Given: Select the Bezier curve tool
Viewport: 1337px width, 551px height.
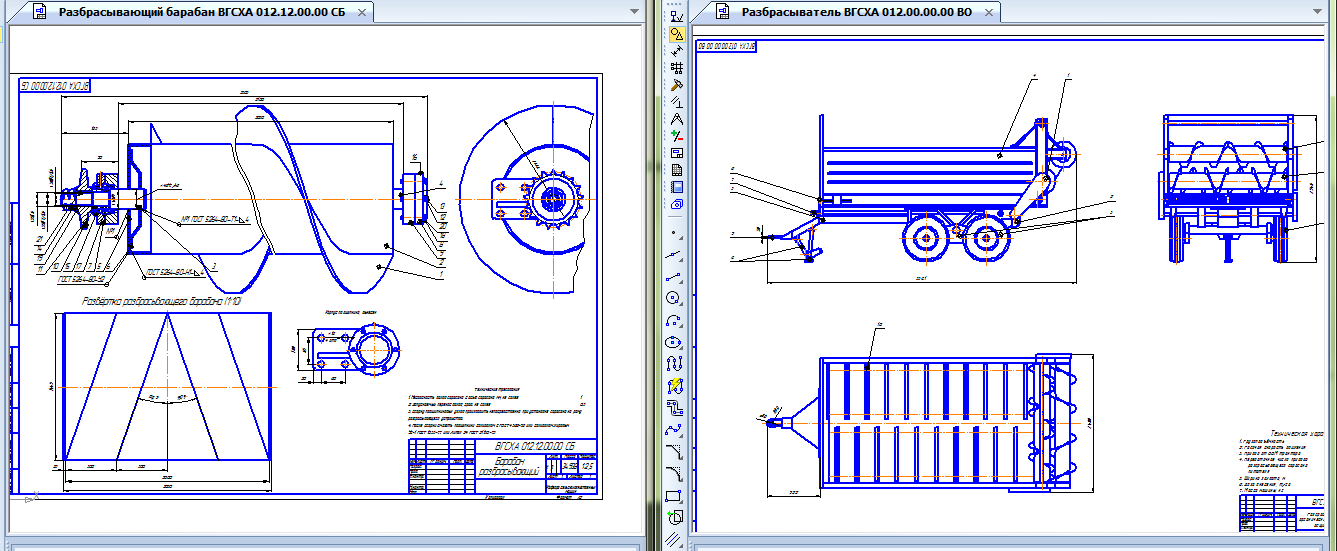Looking at the screenshot, I should 675,430.
